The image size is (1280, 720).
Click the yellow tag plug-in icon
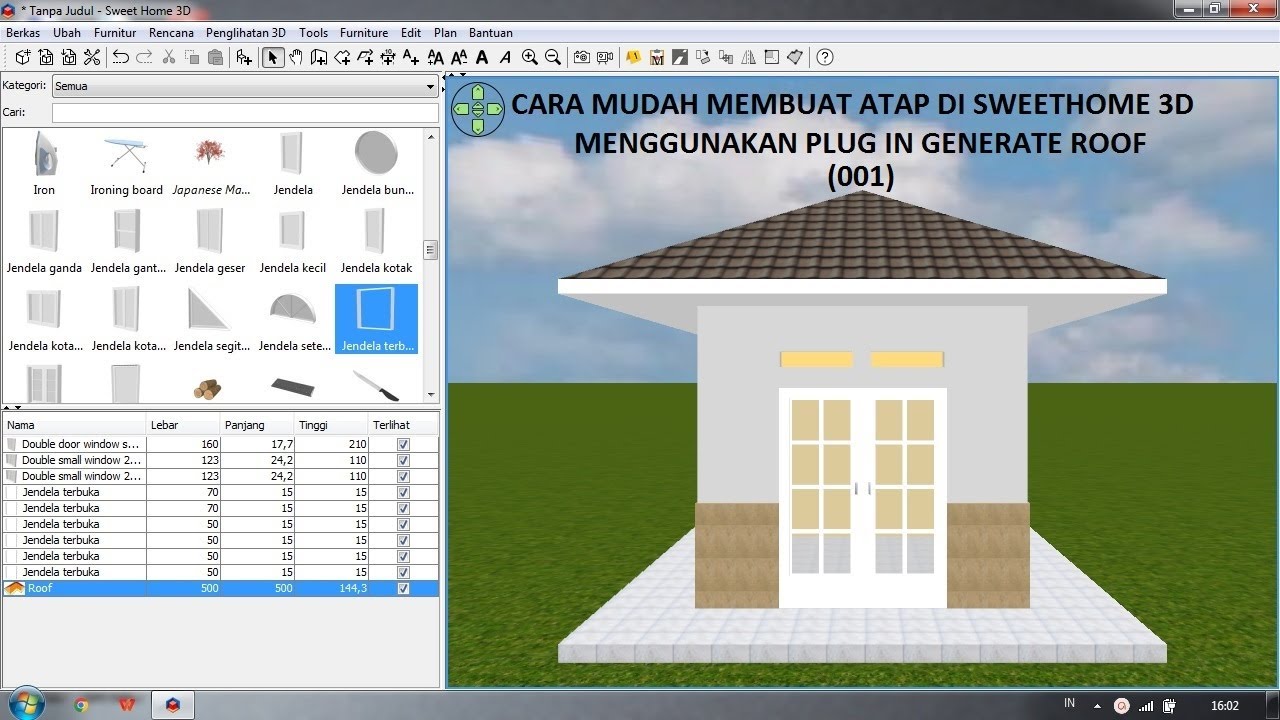(633, 57)
